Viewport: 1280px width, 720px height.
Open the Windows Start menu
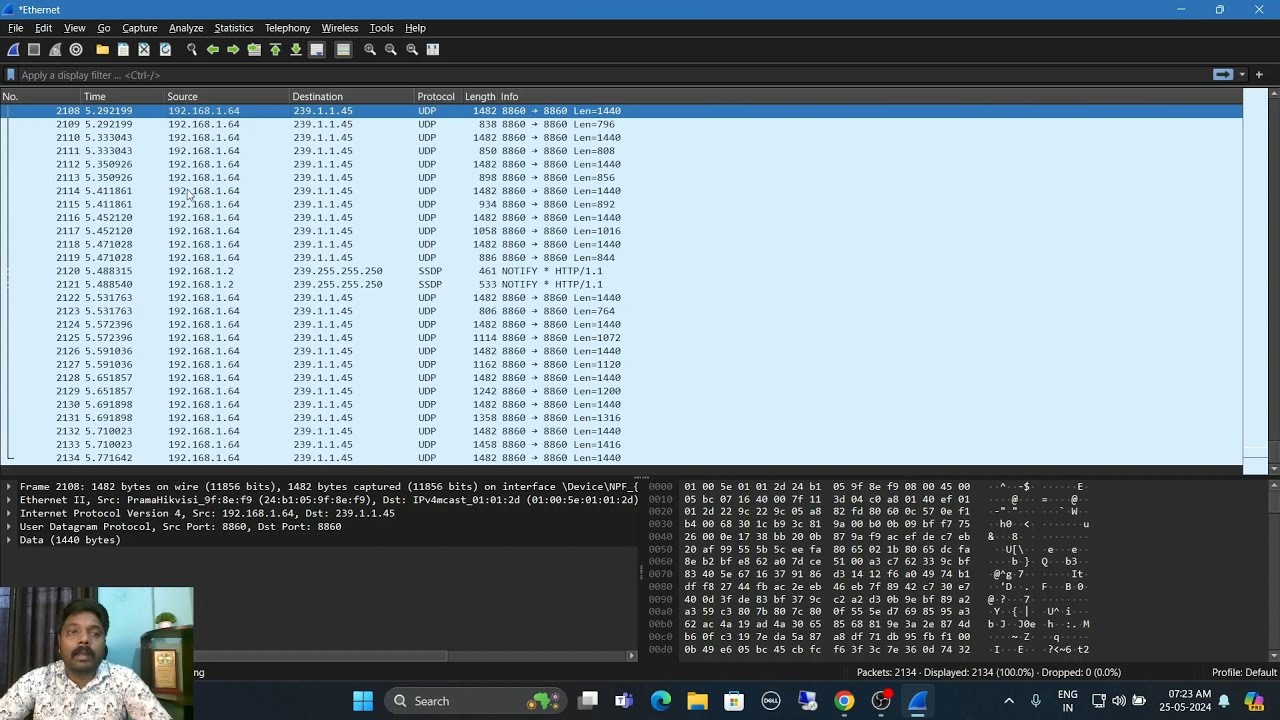point(363,701)
